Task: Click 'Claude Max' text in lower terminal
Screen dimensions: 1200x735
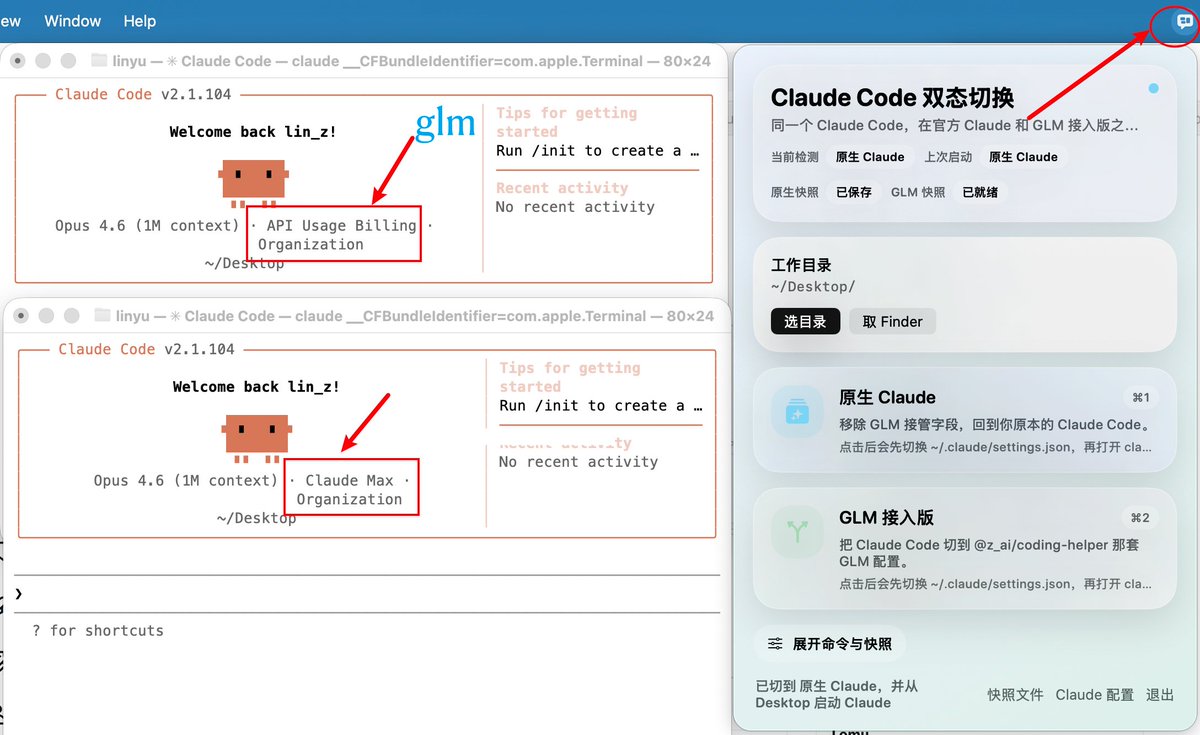Action: 350,481
